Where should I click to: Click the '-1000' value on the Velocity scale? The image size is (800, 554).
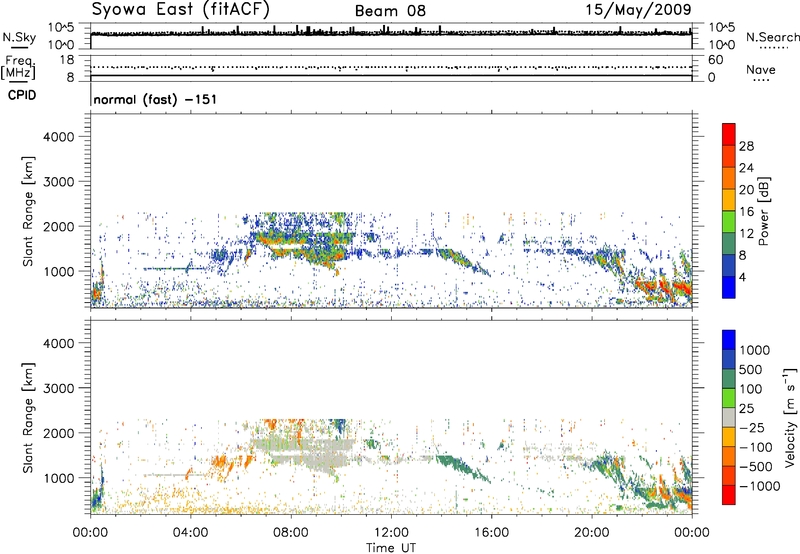tap(759, 486)
